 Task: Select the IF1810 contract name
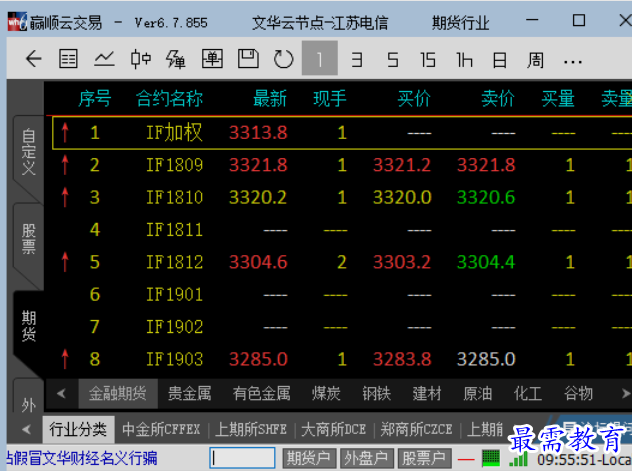175,197
